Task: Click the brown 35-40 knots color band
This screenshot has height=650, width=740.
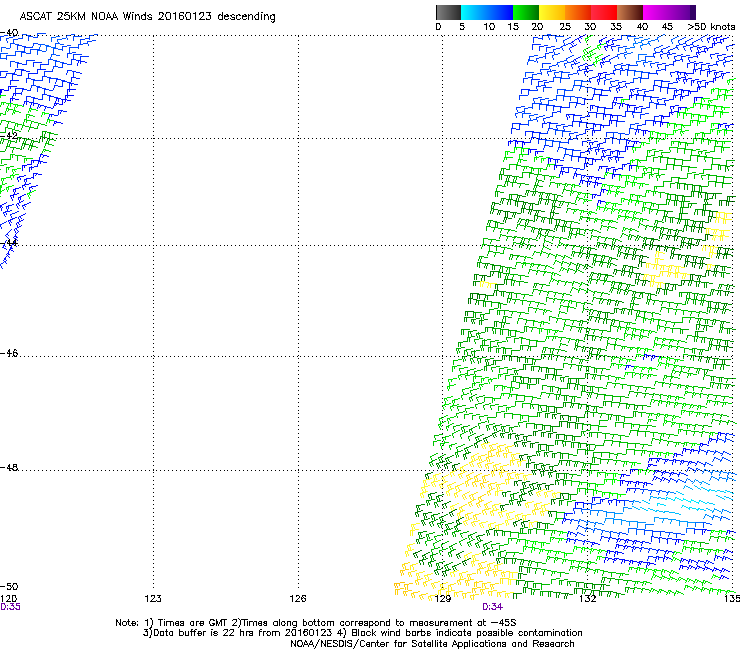Action: coord(630,12)
